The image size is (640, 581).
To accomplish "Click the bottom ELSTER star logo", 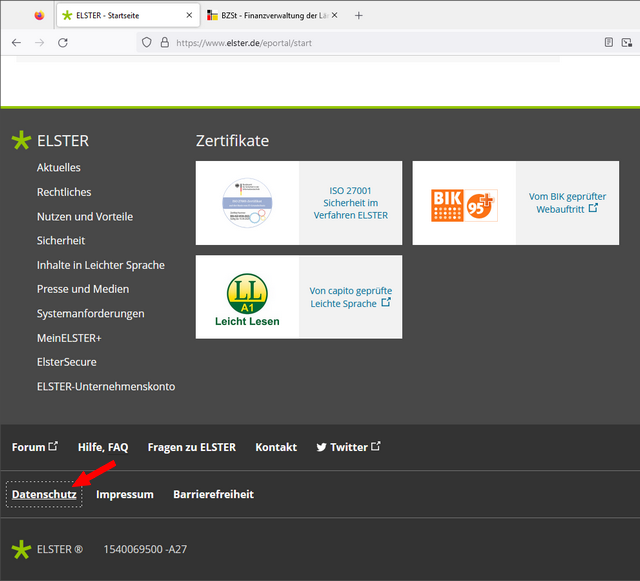I will (21, 550).
